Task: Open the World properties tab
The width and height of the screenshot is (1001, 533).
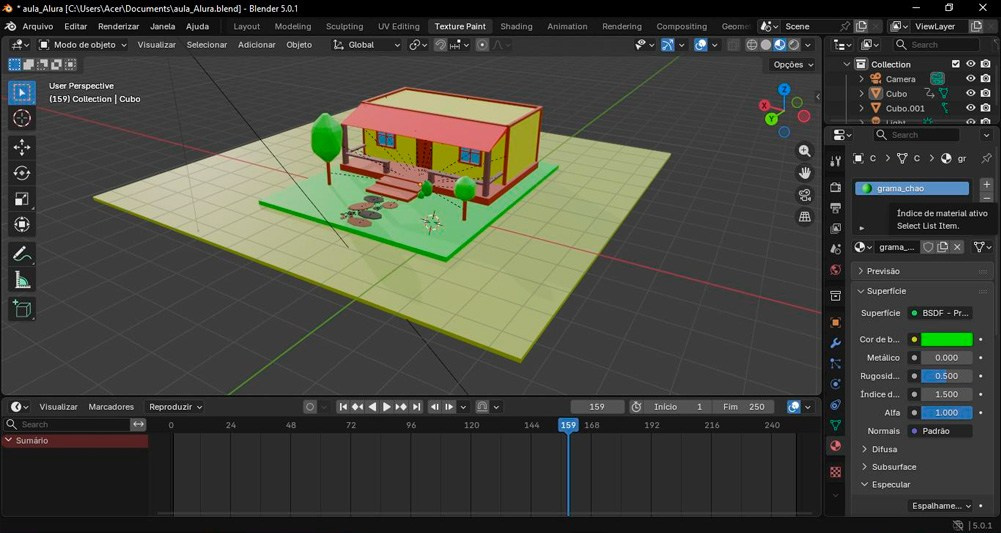Action: tap(836, 270)
